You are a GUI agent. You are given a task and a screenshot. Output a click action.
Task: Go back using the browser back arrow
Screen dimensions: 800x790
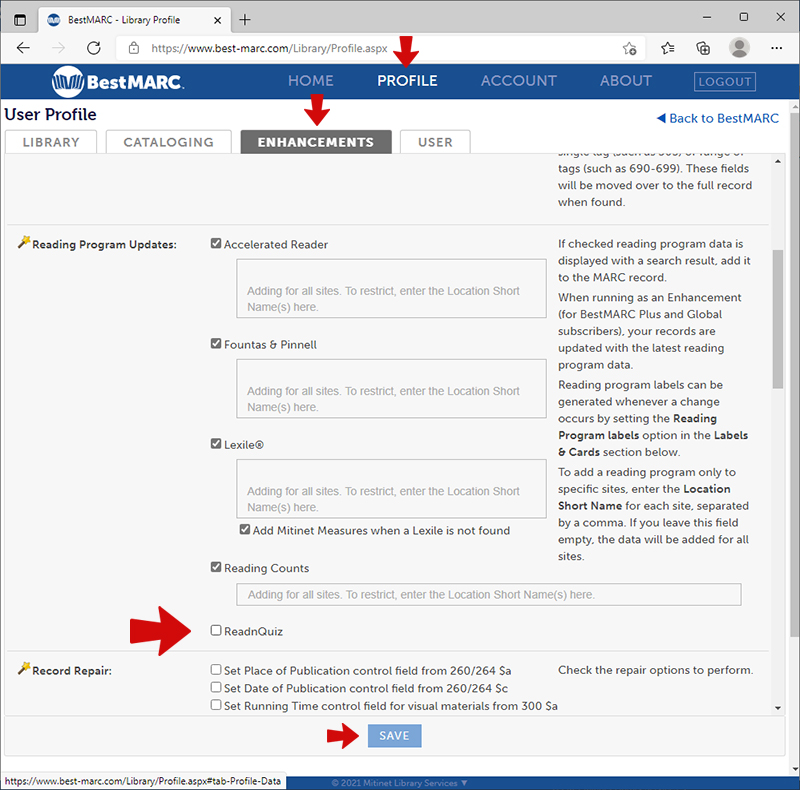pos(23,48)
